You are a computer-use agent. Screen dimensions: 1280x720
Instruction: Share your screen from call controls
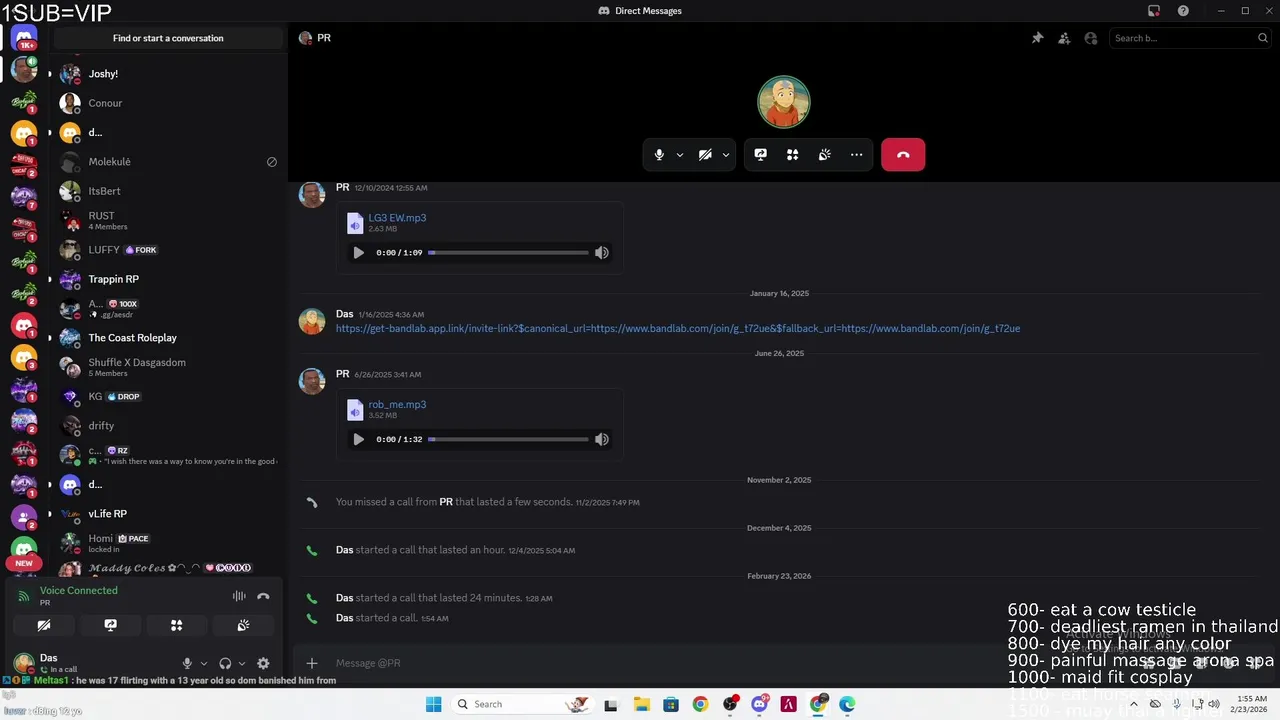761,155
